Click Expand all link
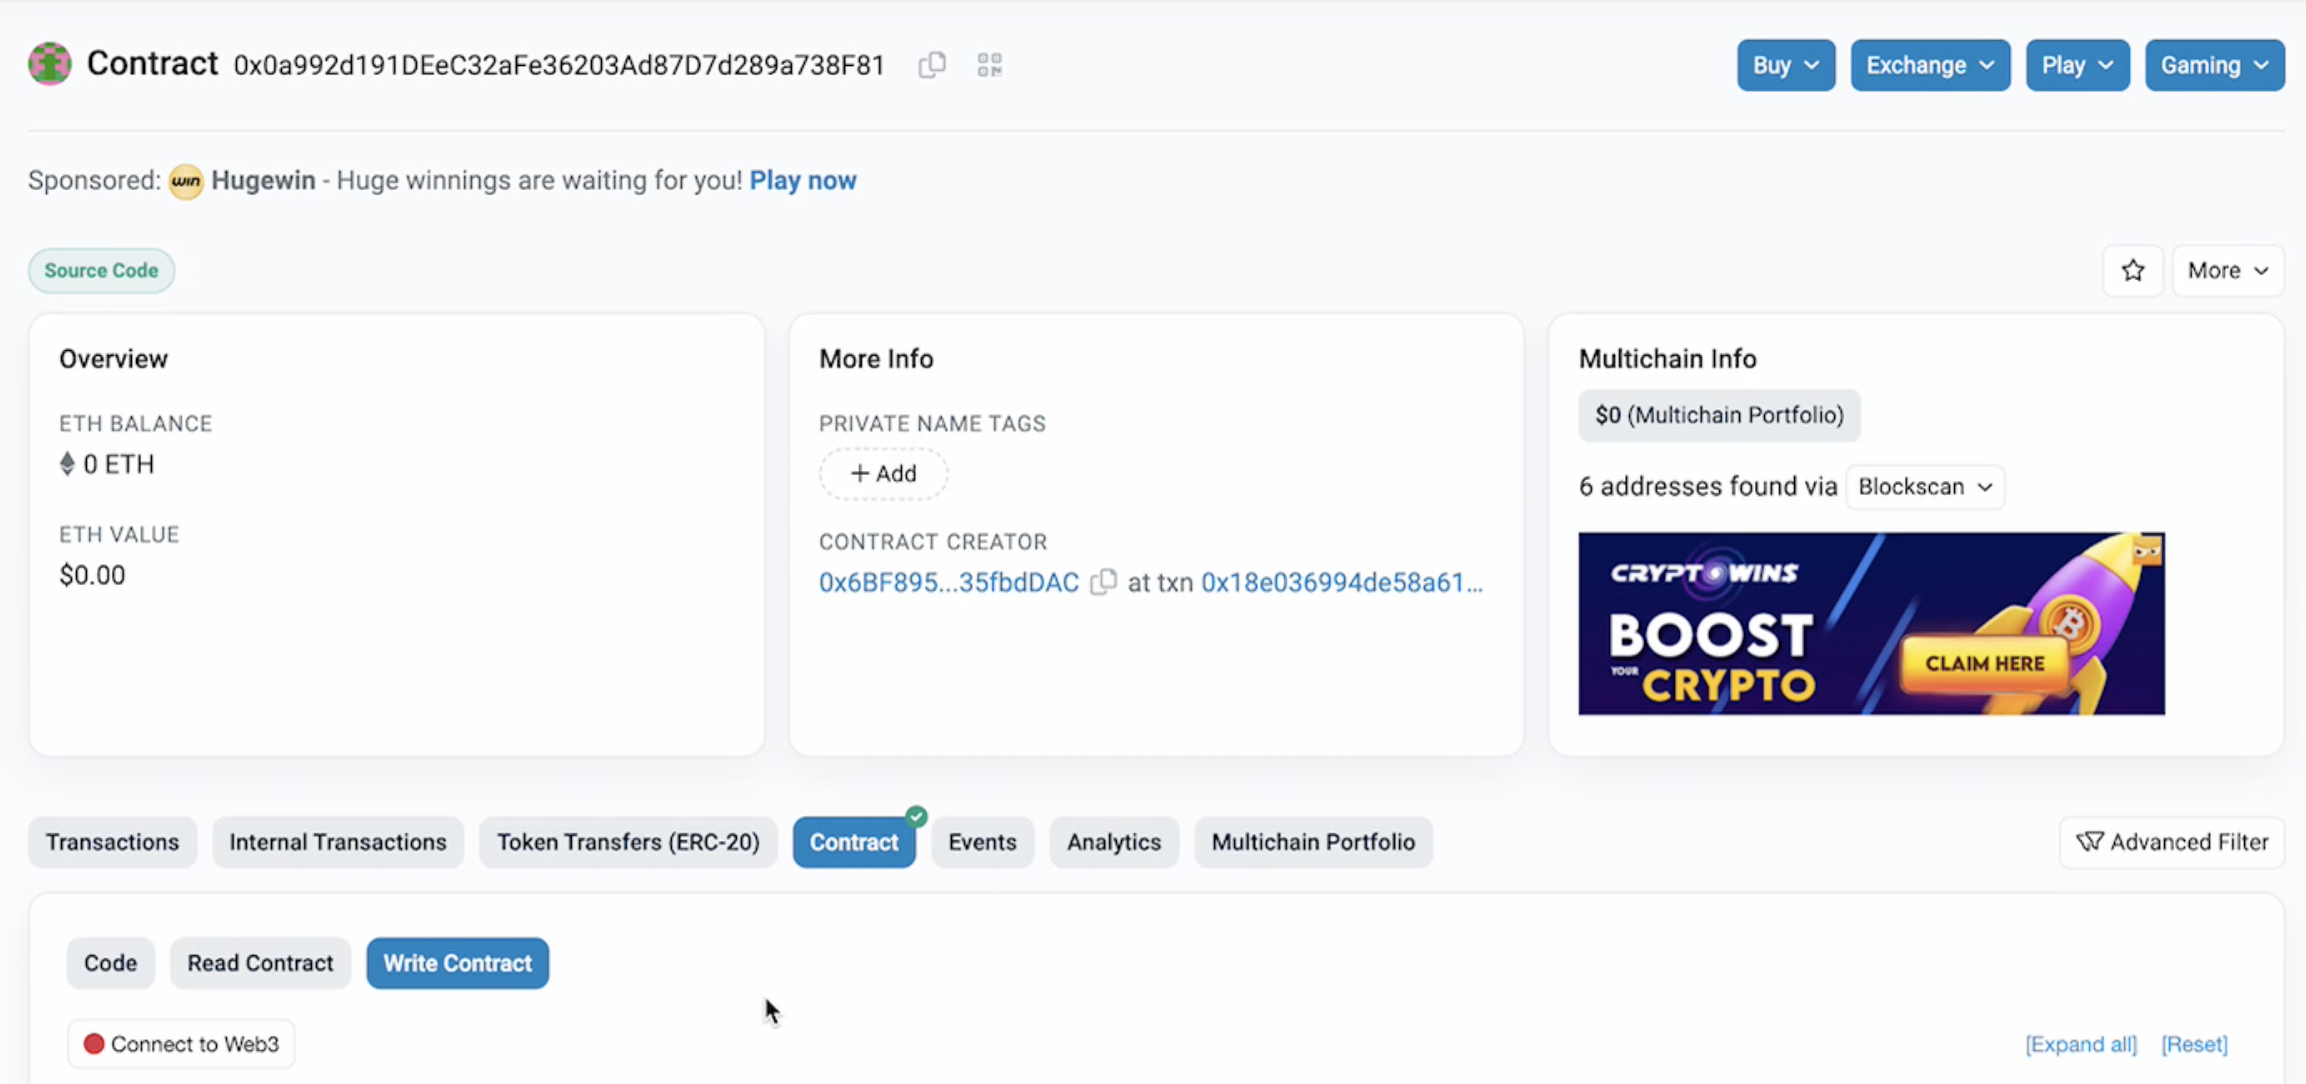 2080,1044
